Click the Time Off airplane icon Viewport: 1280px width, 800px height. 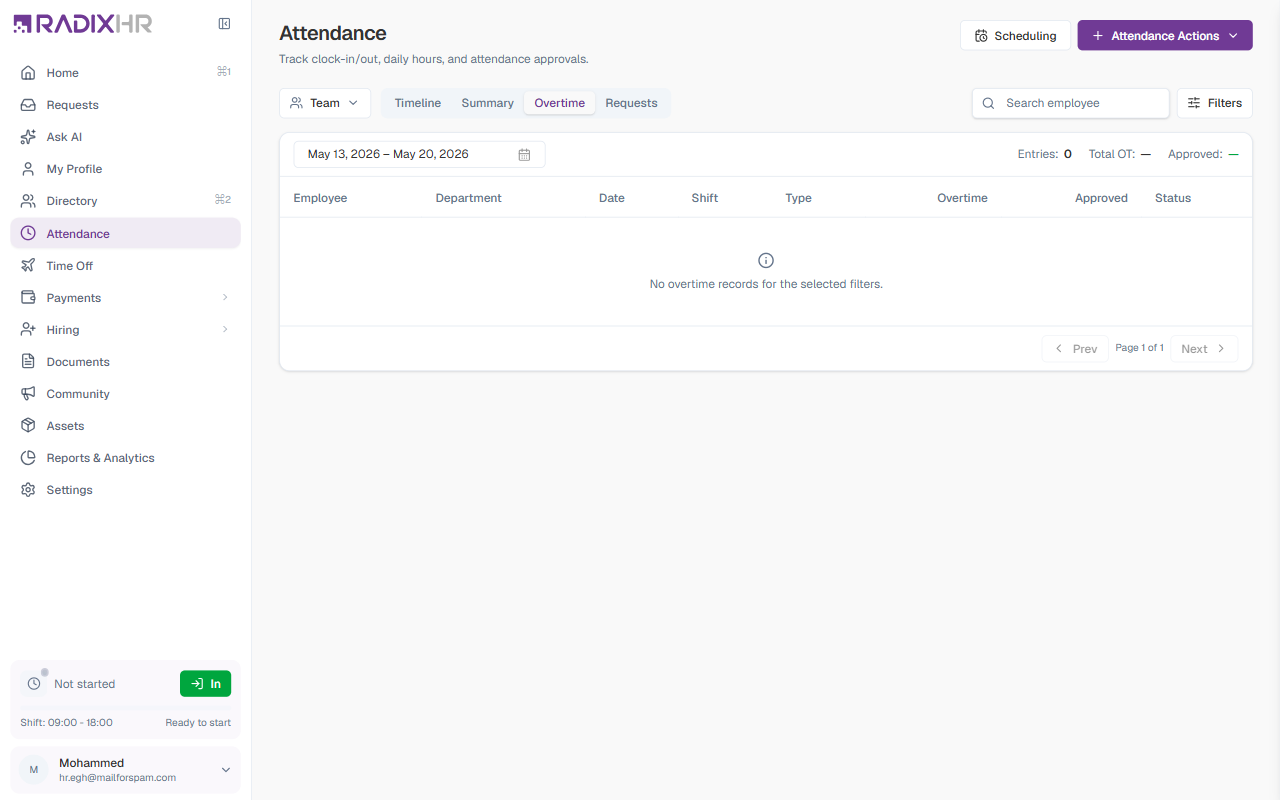(28, 266)
